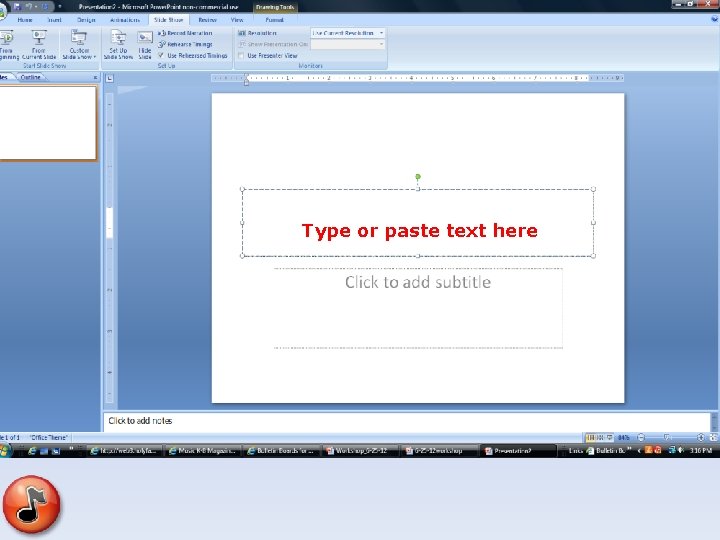
Task: Click Save in Quick Access Toolbar
Action: pos(17,6)
